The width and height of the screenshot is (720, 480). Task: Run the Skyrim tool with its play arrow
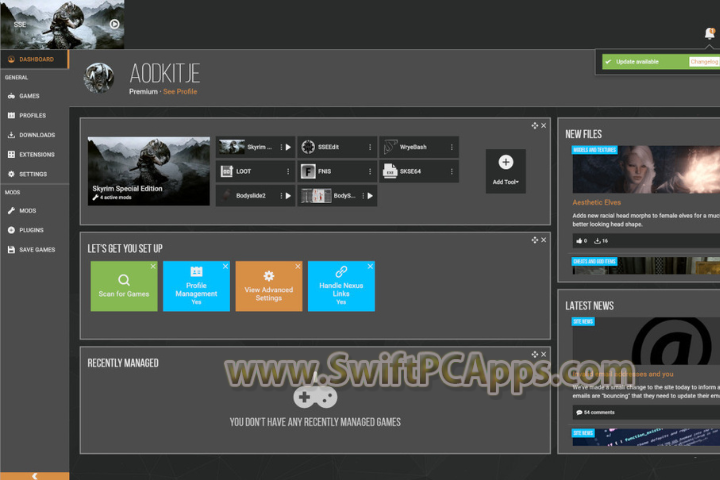point(288,147)
